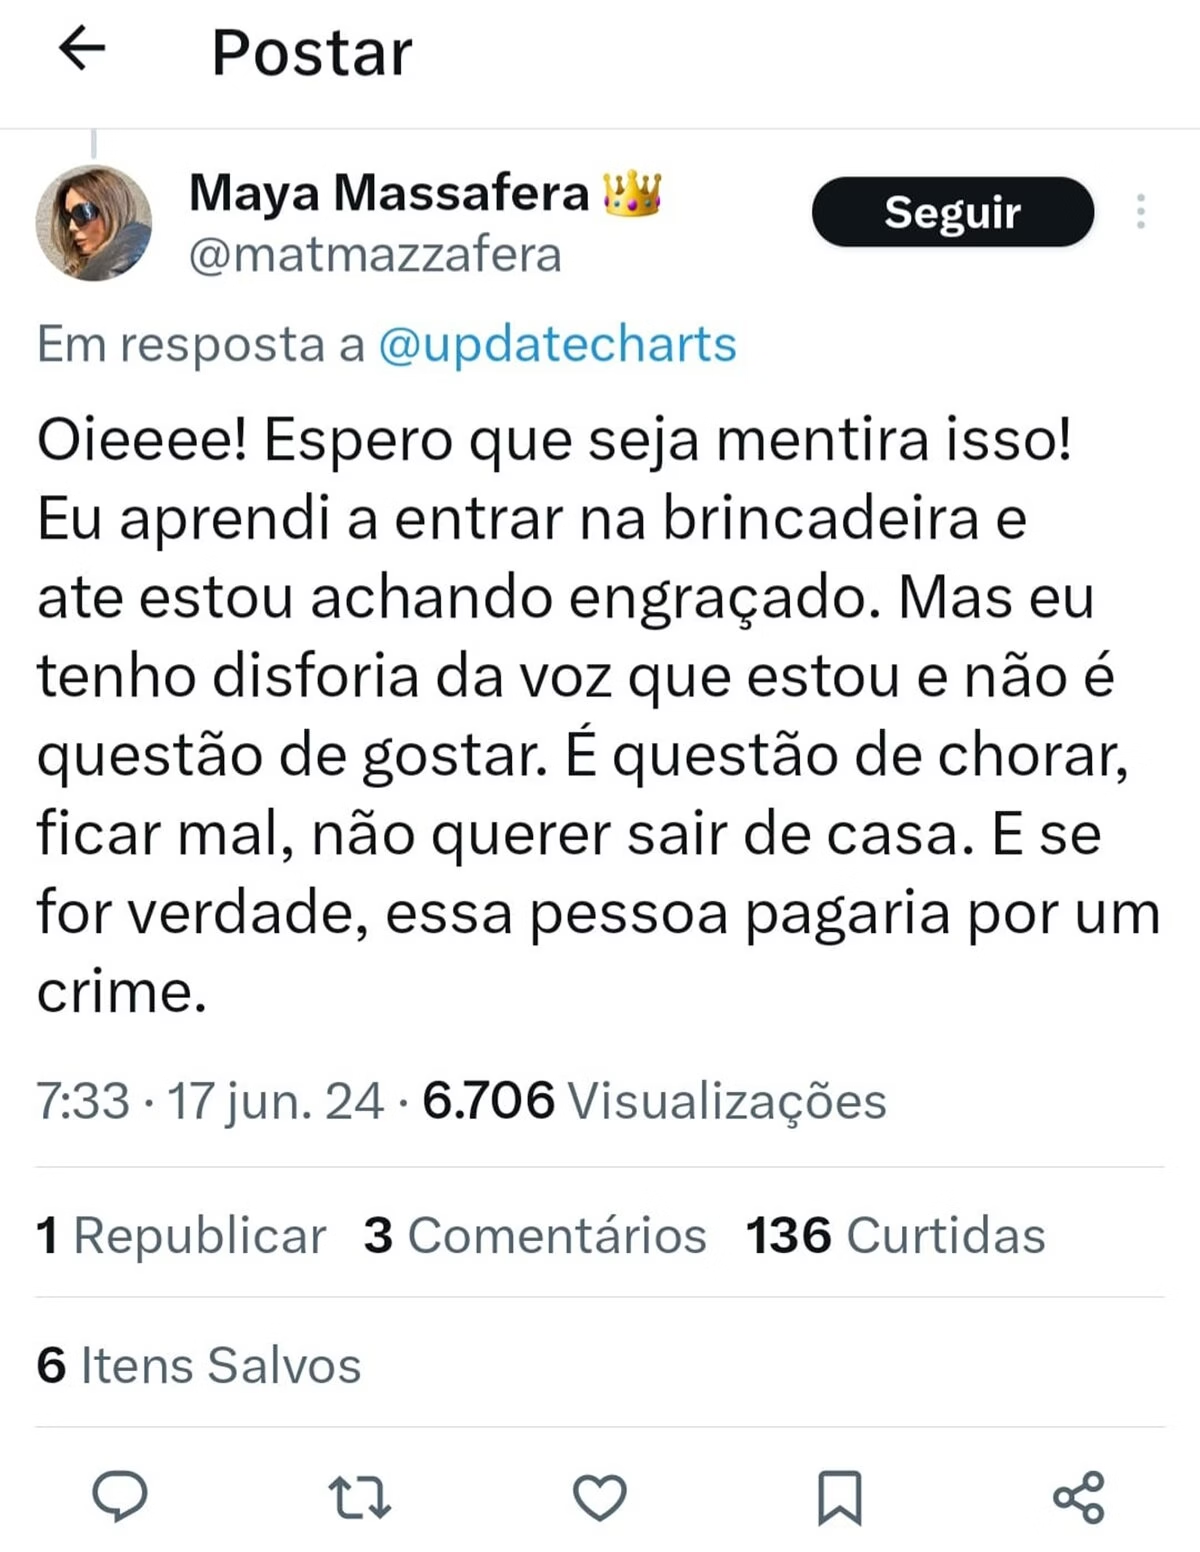Bookmark the post with save icon
Screen dimensions: 1200x1552
point(839,1497)
